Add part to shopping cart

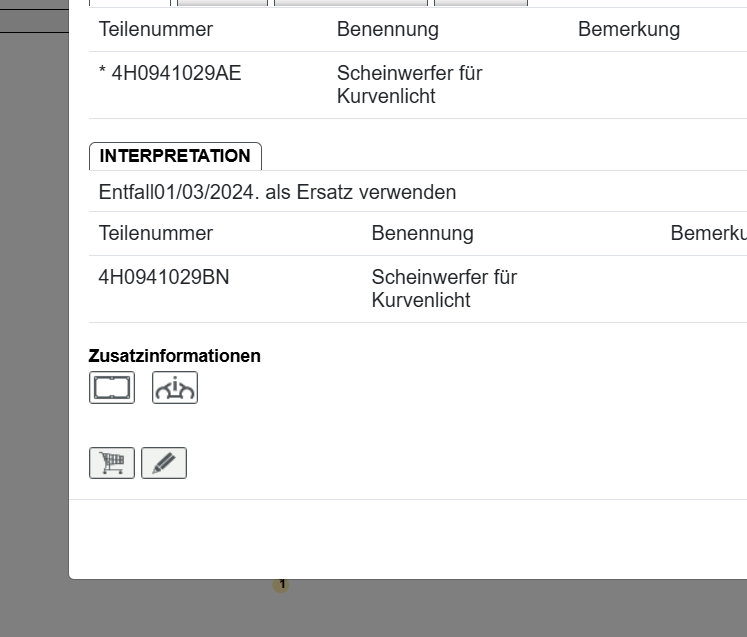click(x=112, y=463)
